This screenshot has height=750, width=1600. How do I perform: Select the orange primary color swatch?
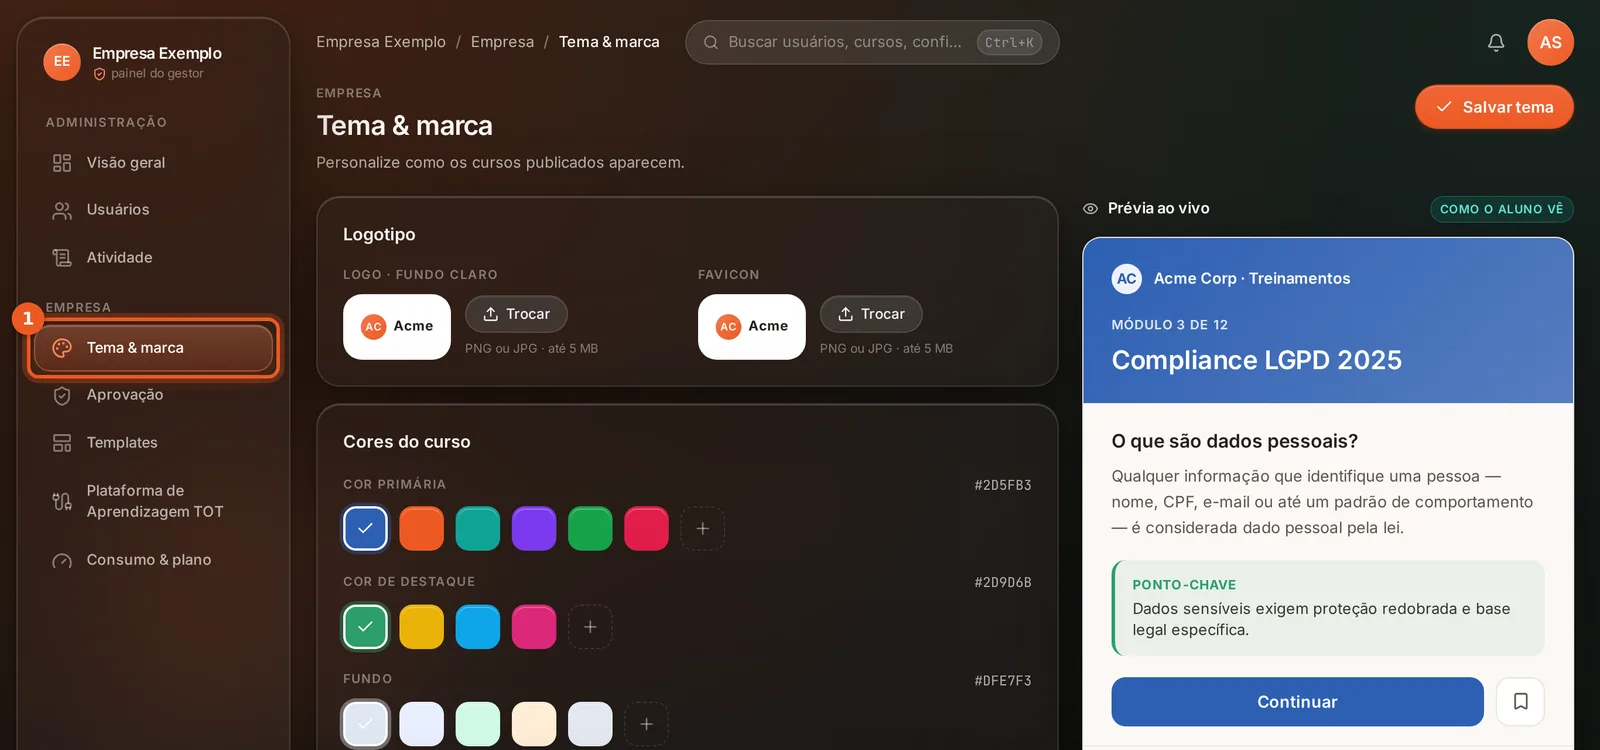click(421, 528)
